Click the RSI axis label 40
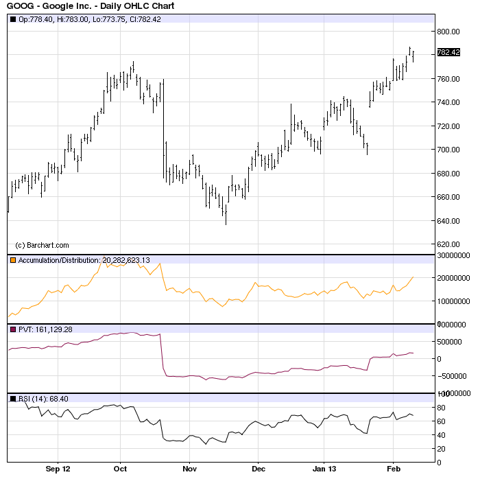 tap(441, 435)
